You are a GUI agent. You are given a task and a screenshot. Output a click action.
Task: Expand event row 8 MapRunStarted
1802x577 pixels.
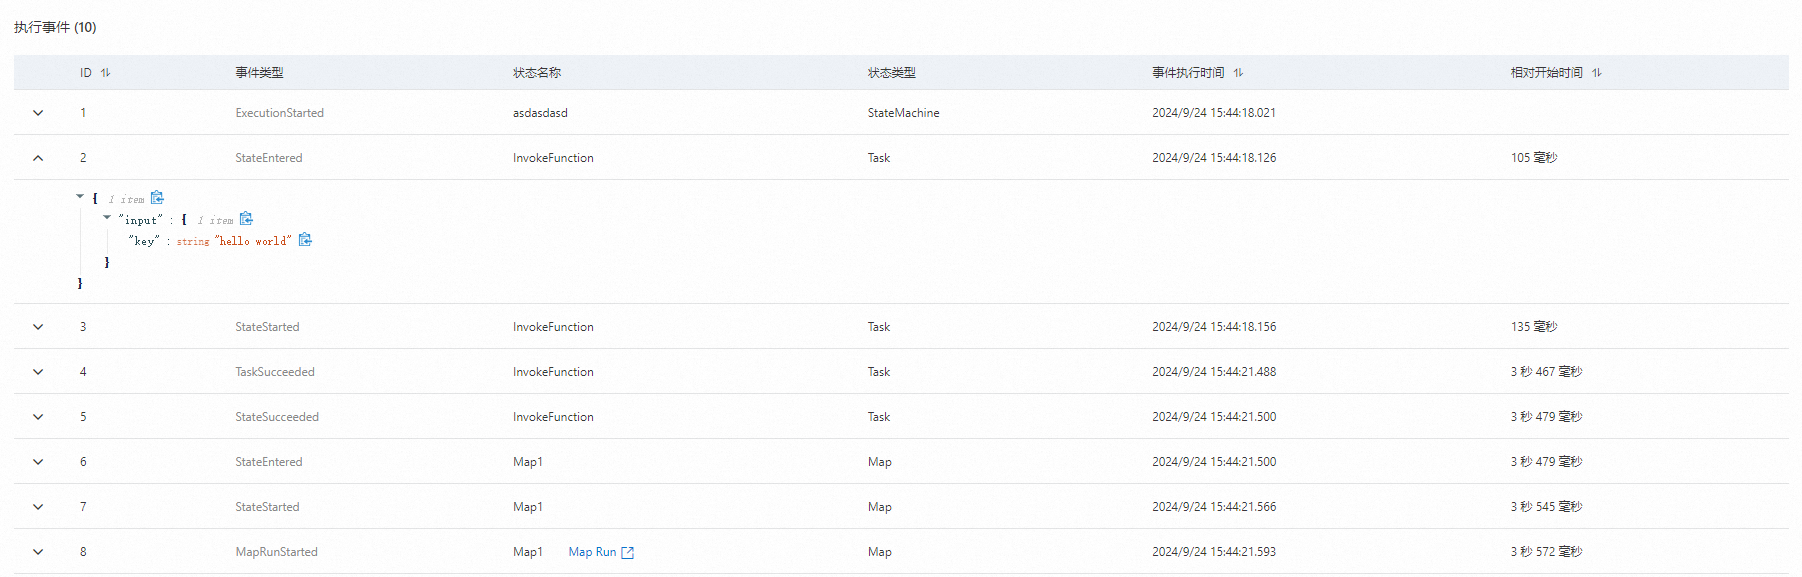point(38,552)
